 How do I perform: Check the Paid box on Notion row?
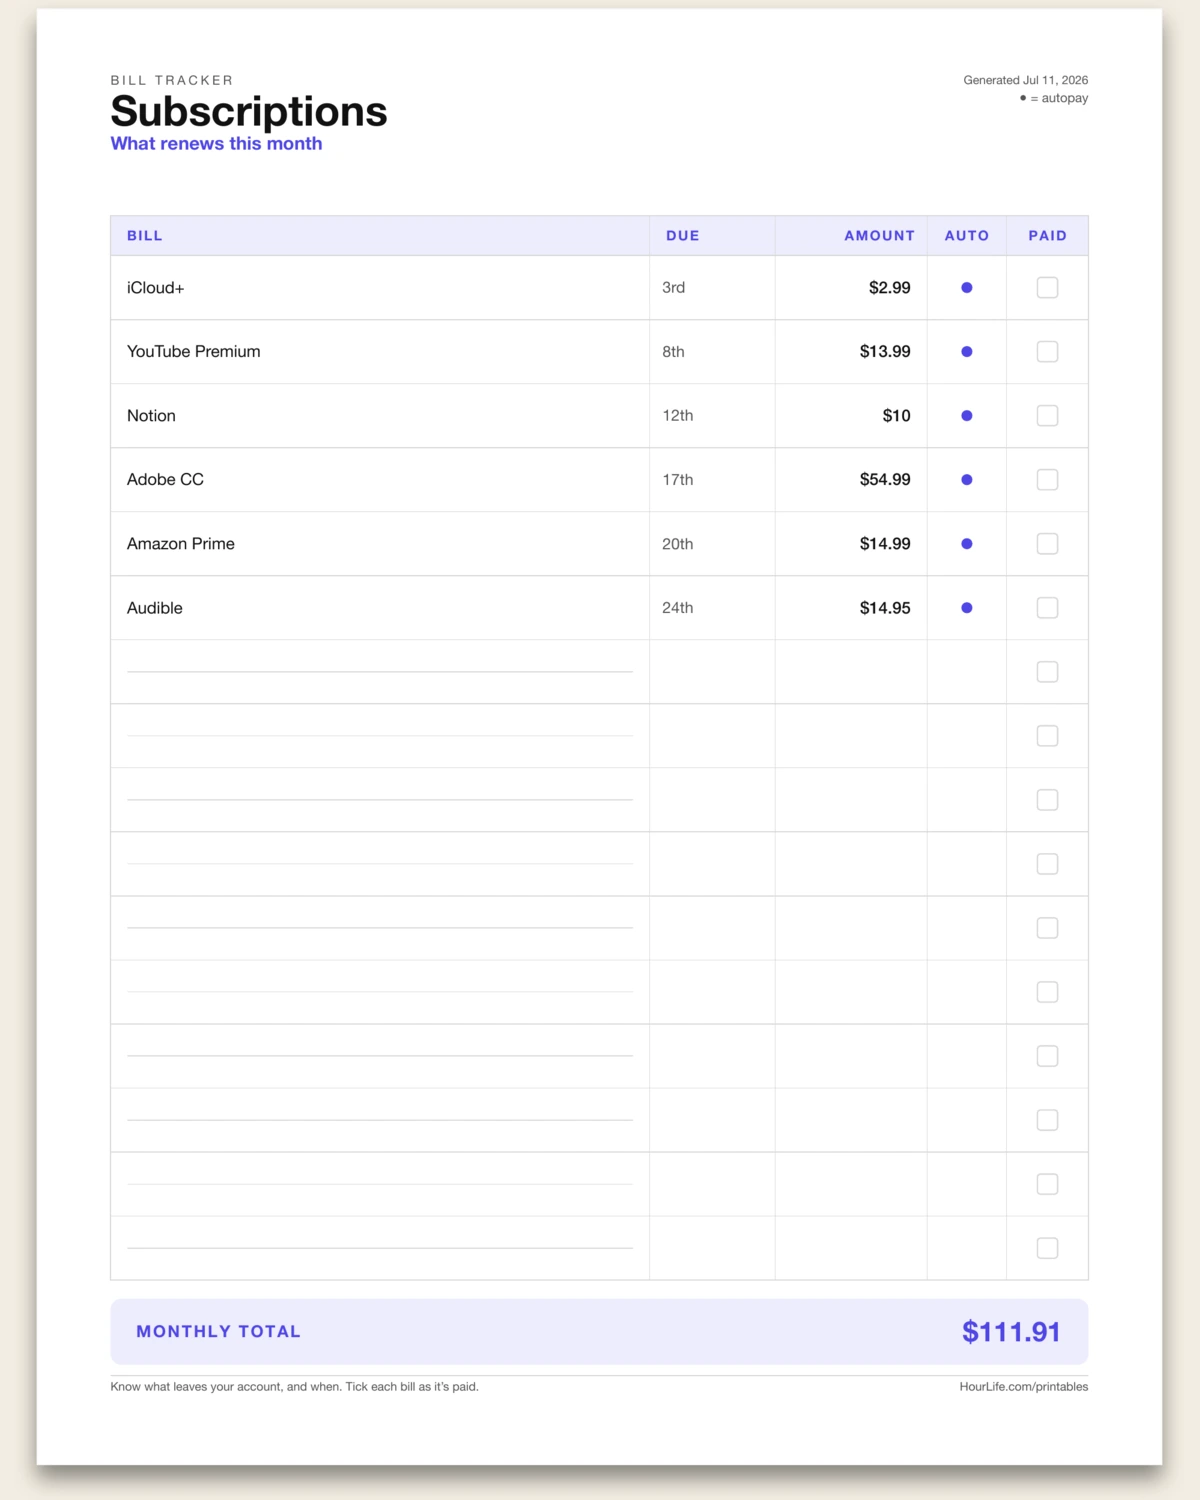click(1047, 416)
